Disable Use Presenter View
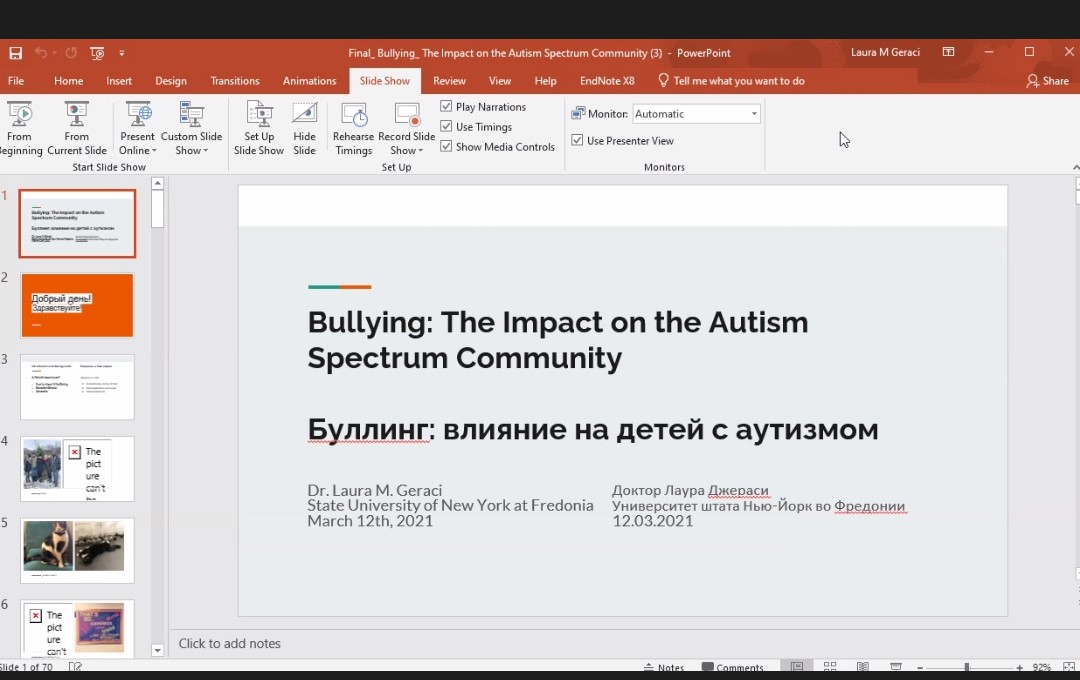This screenshot has height=680, width=1080. 577,141
